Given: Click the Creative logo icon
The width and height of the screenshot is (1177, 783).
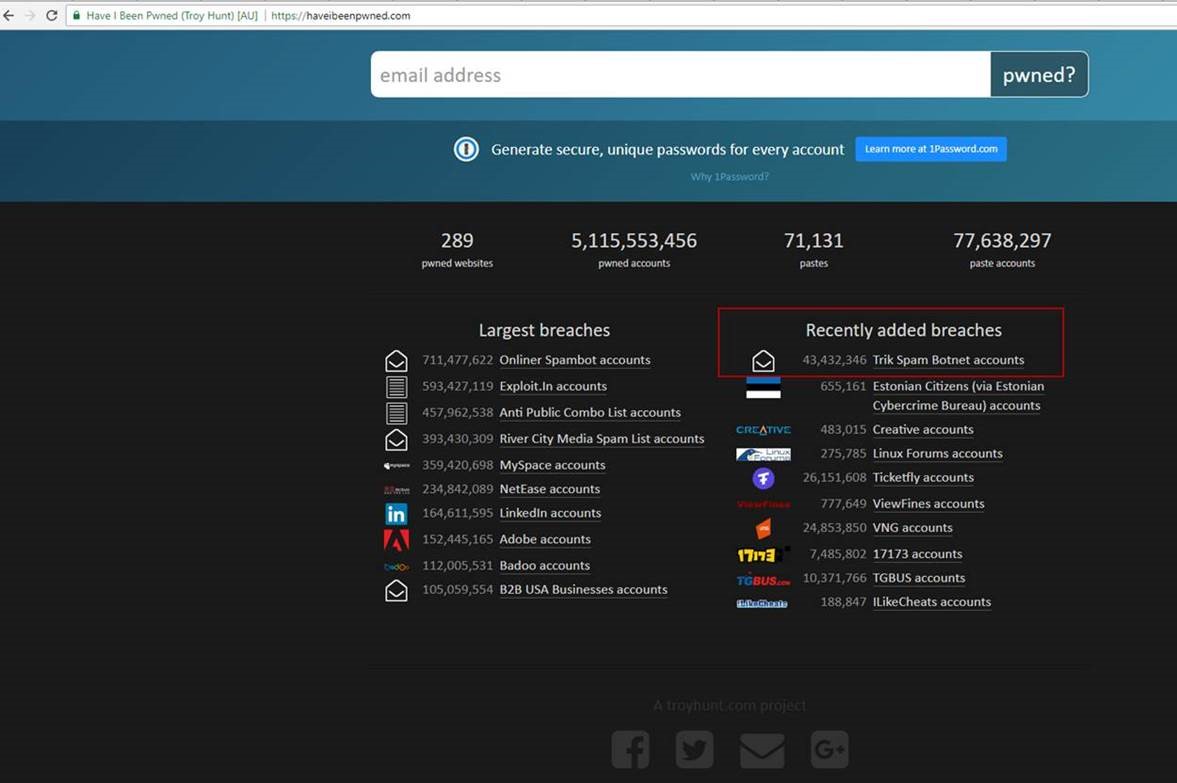Looking at the screenshot, I should point(763,430).
